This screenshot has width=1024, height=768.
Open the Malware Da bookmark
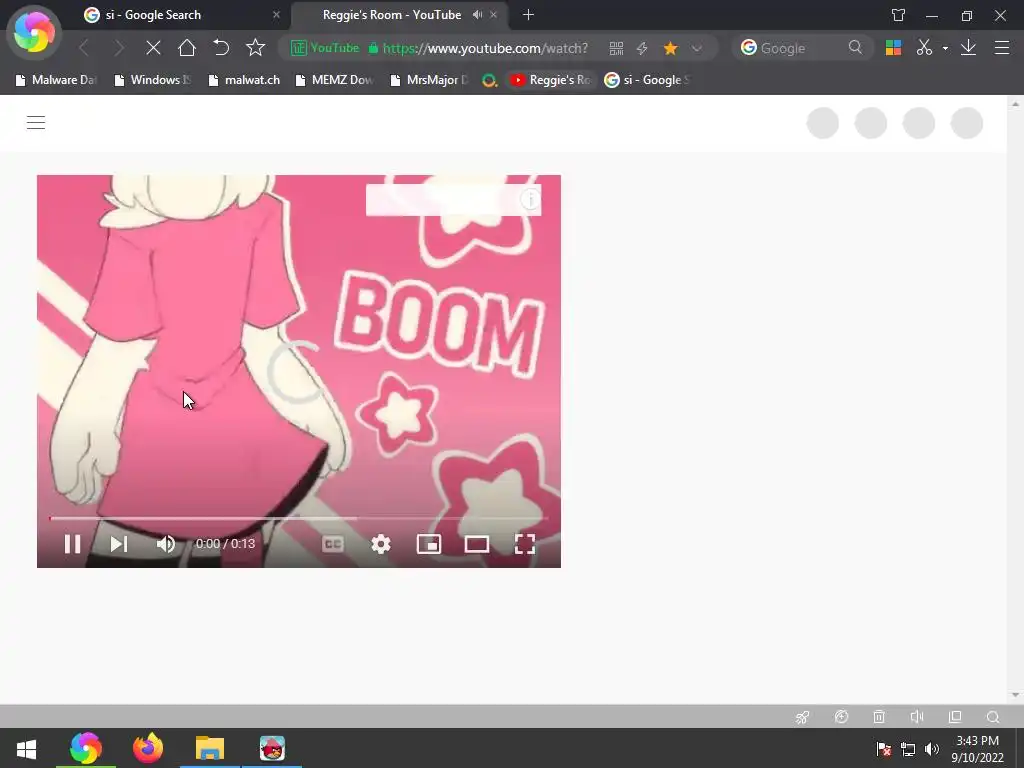click(x=56, y=80)
